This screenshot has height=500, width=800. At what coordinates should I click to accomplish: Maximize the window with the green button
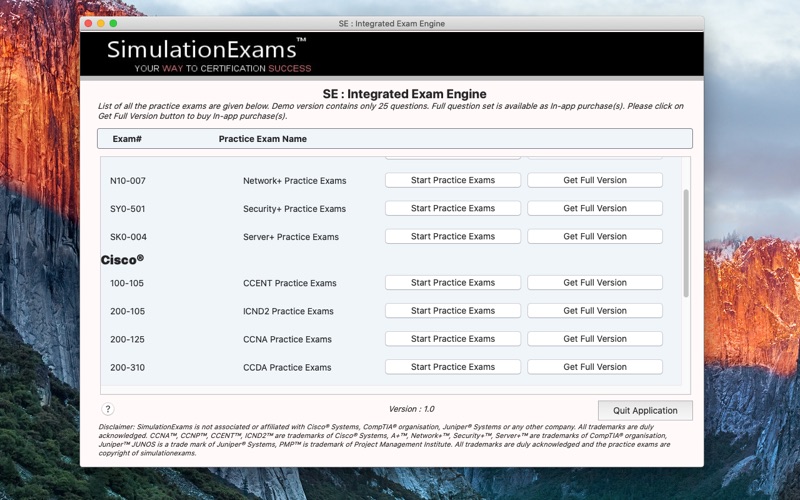pyautogui.click(x=113, y=23)
